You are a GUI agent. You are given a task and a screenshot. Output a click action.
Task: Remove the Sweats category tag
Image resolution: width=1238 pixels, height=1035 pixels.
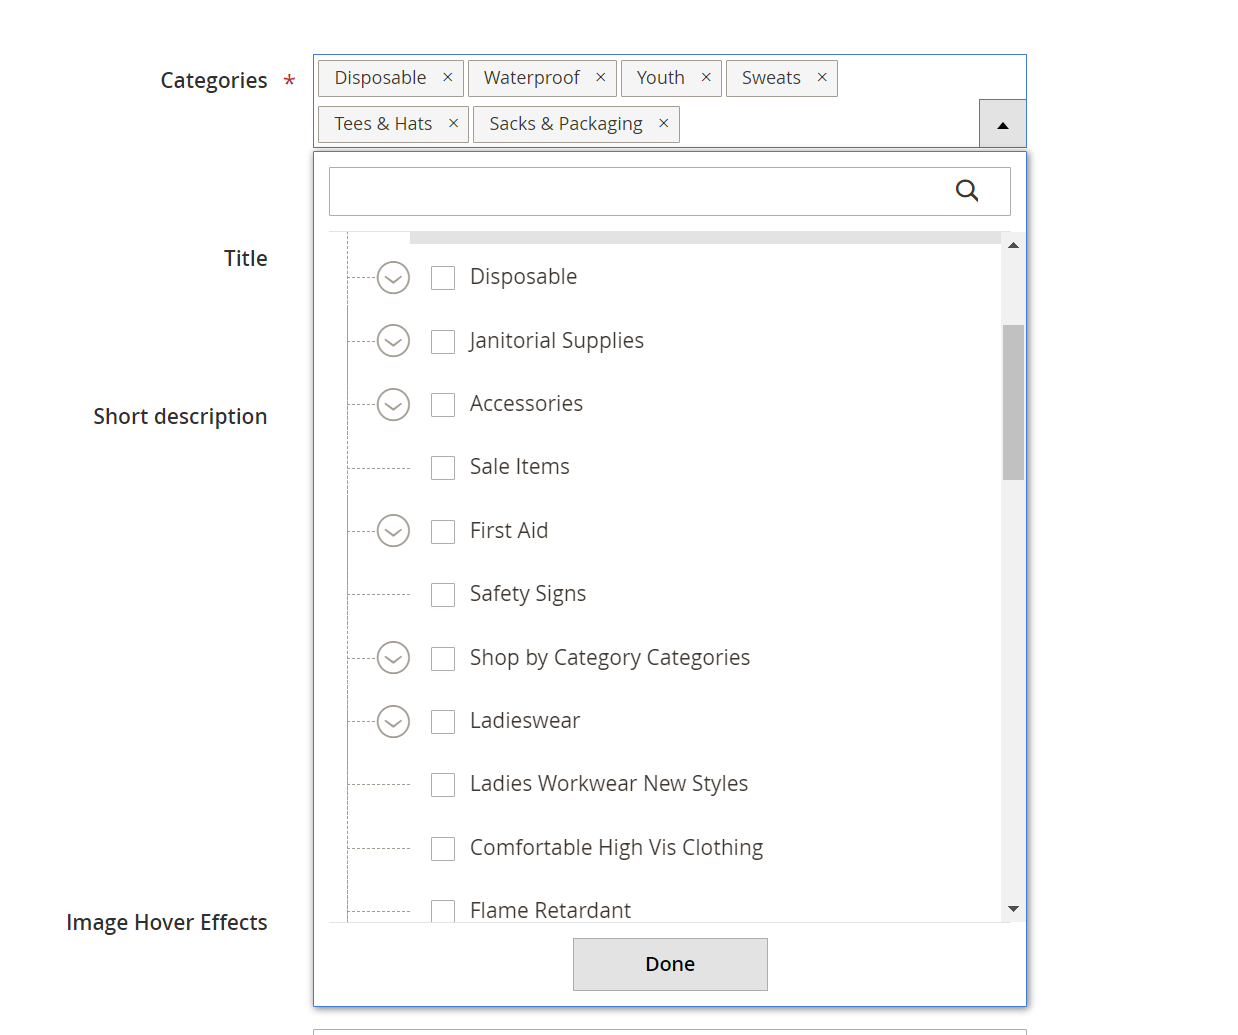[x=822, y=78]
